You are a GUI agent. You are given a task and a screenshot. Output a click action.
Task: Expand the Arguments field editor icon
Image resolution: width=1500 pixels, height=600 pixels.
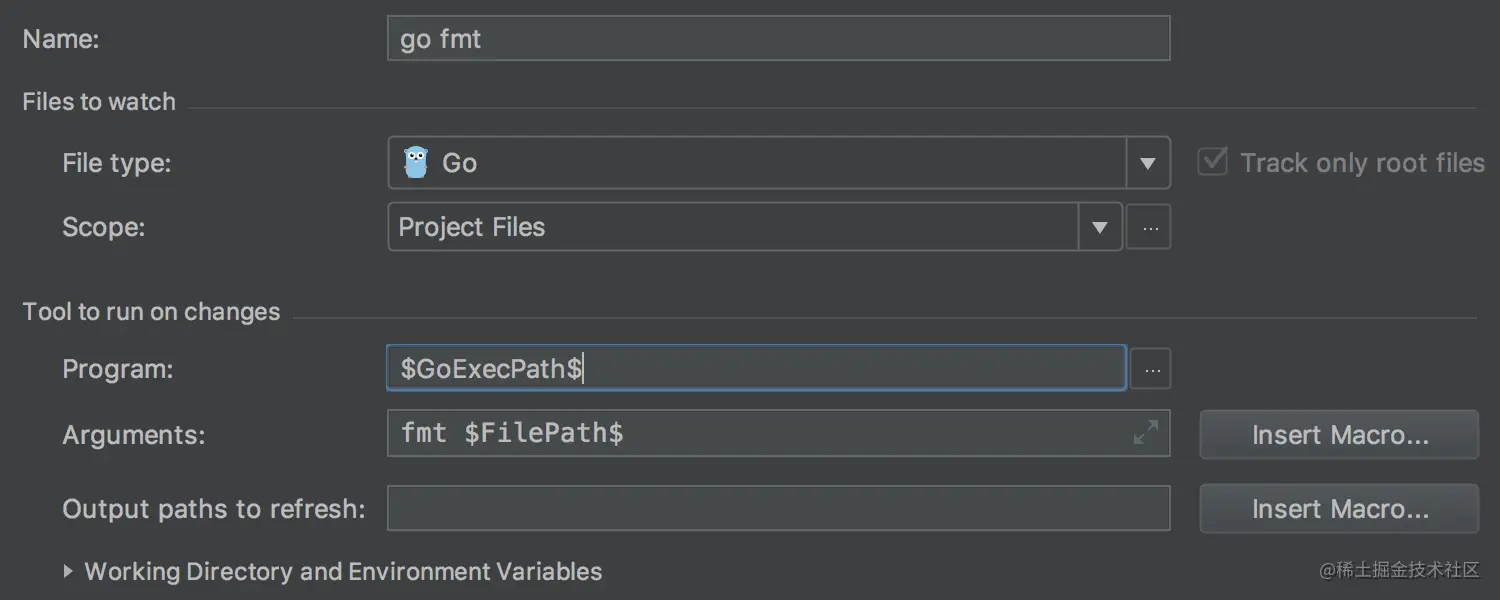click(1146, 433)
